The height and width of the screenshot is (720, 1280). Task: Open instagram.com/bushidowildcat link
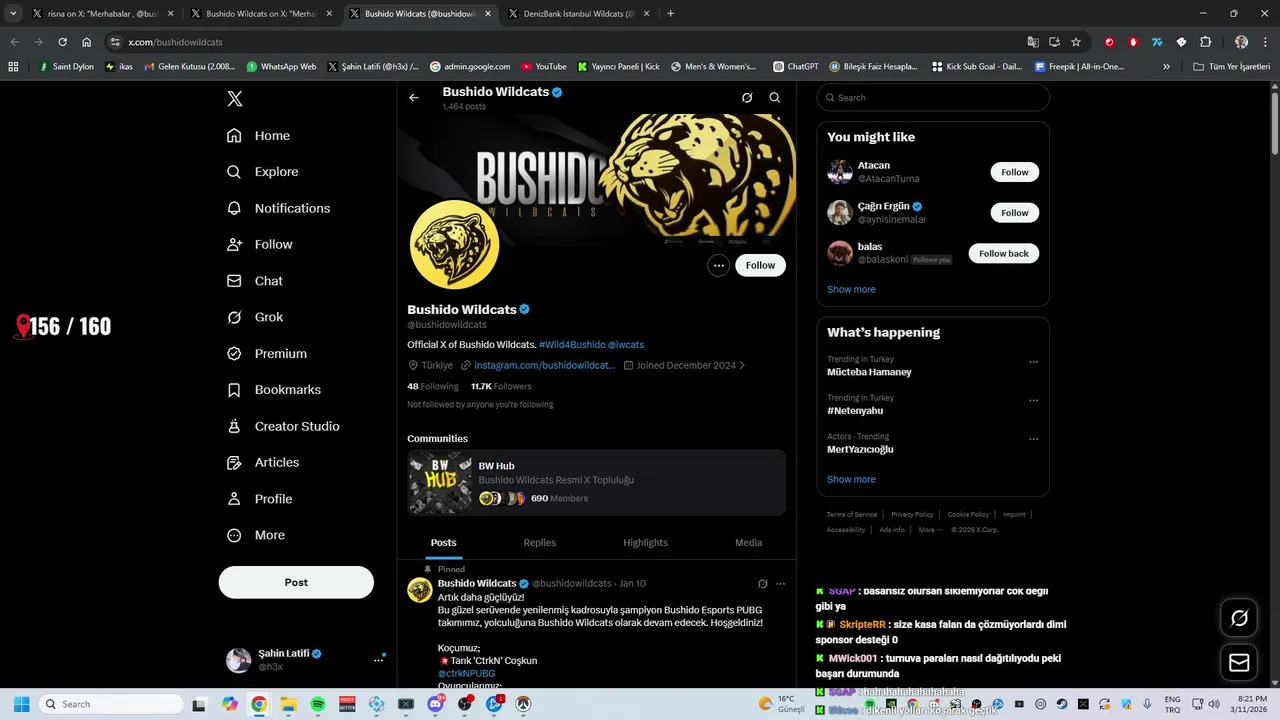544,365
